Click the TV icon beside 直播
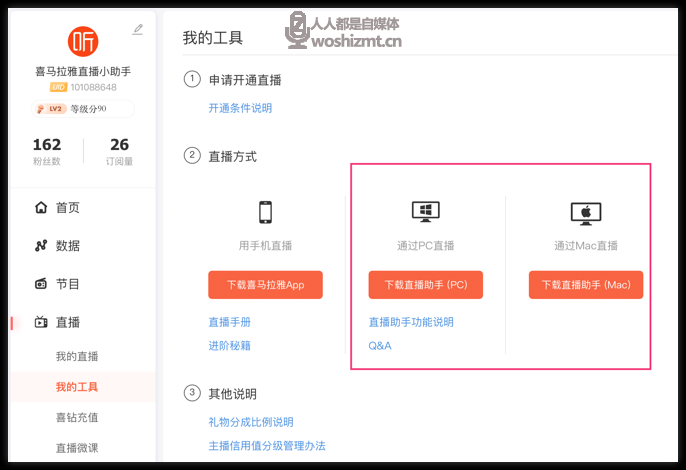This screenshot has width=686, height=470. coord(41,322)
